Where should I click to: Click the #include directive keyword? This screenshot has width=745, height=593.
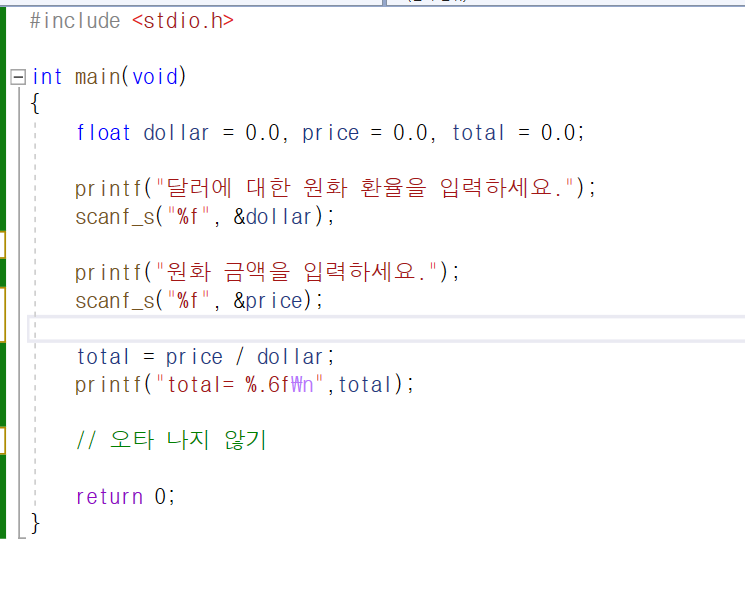(x=75, y=21)
